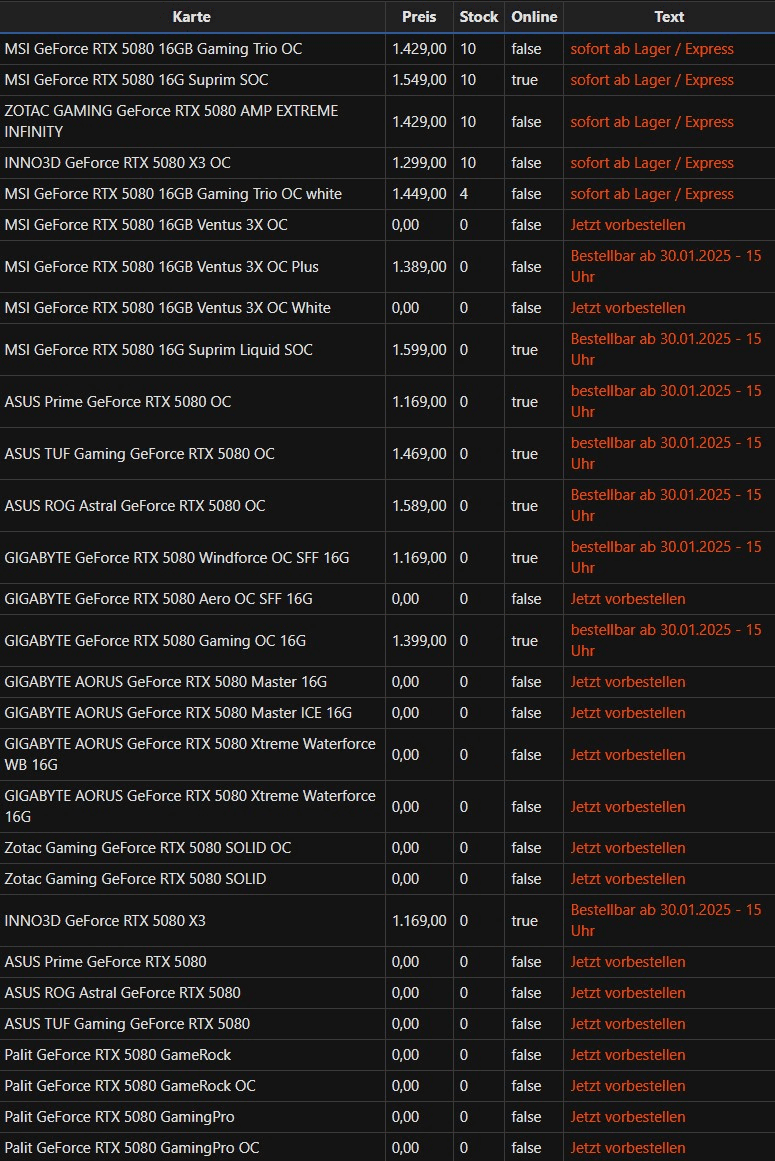Click stock value 10 for INNO3D X3 OC

coord(468,163)
